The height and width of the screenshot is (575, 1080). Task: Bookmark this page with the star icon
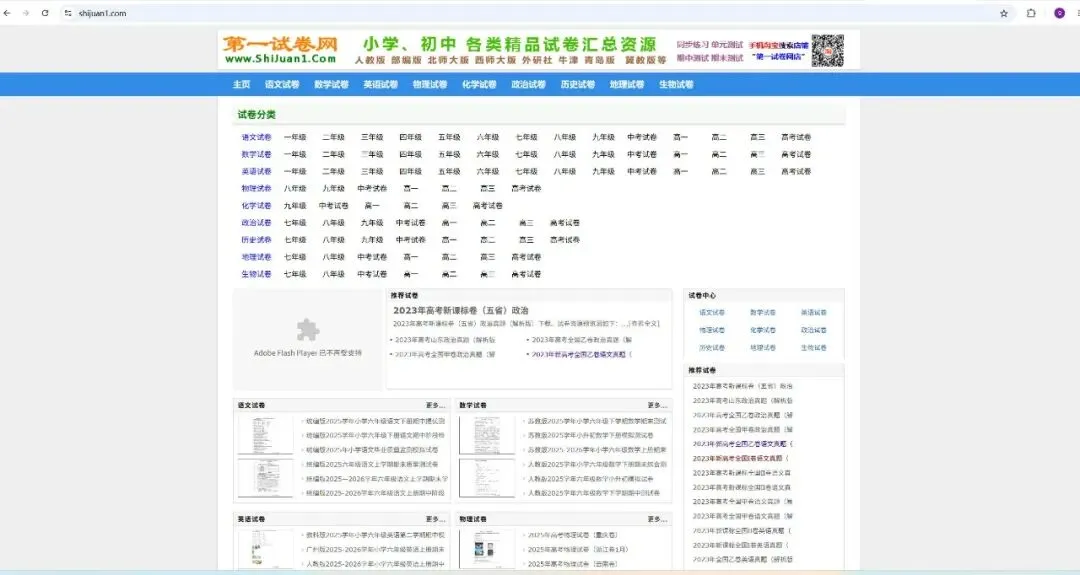point(1004,13)
